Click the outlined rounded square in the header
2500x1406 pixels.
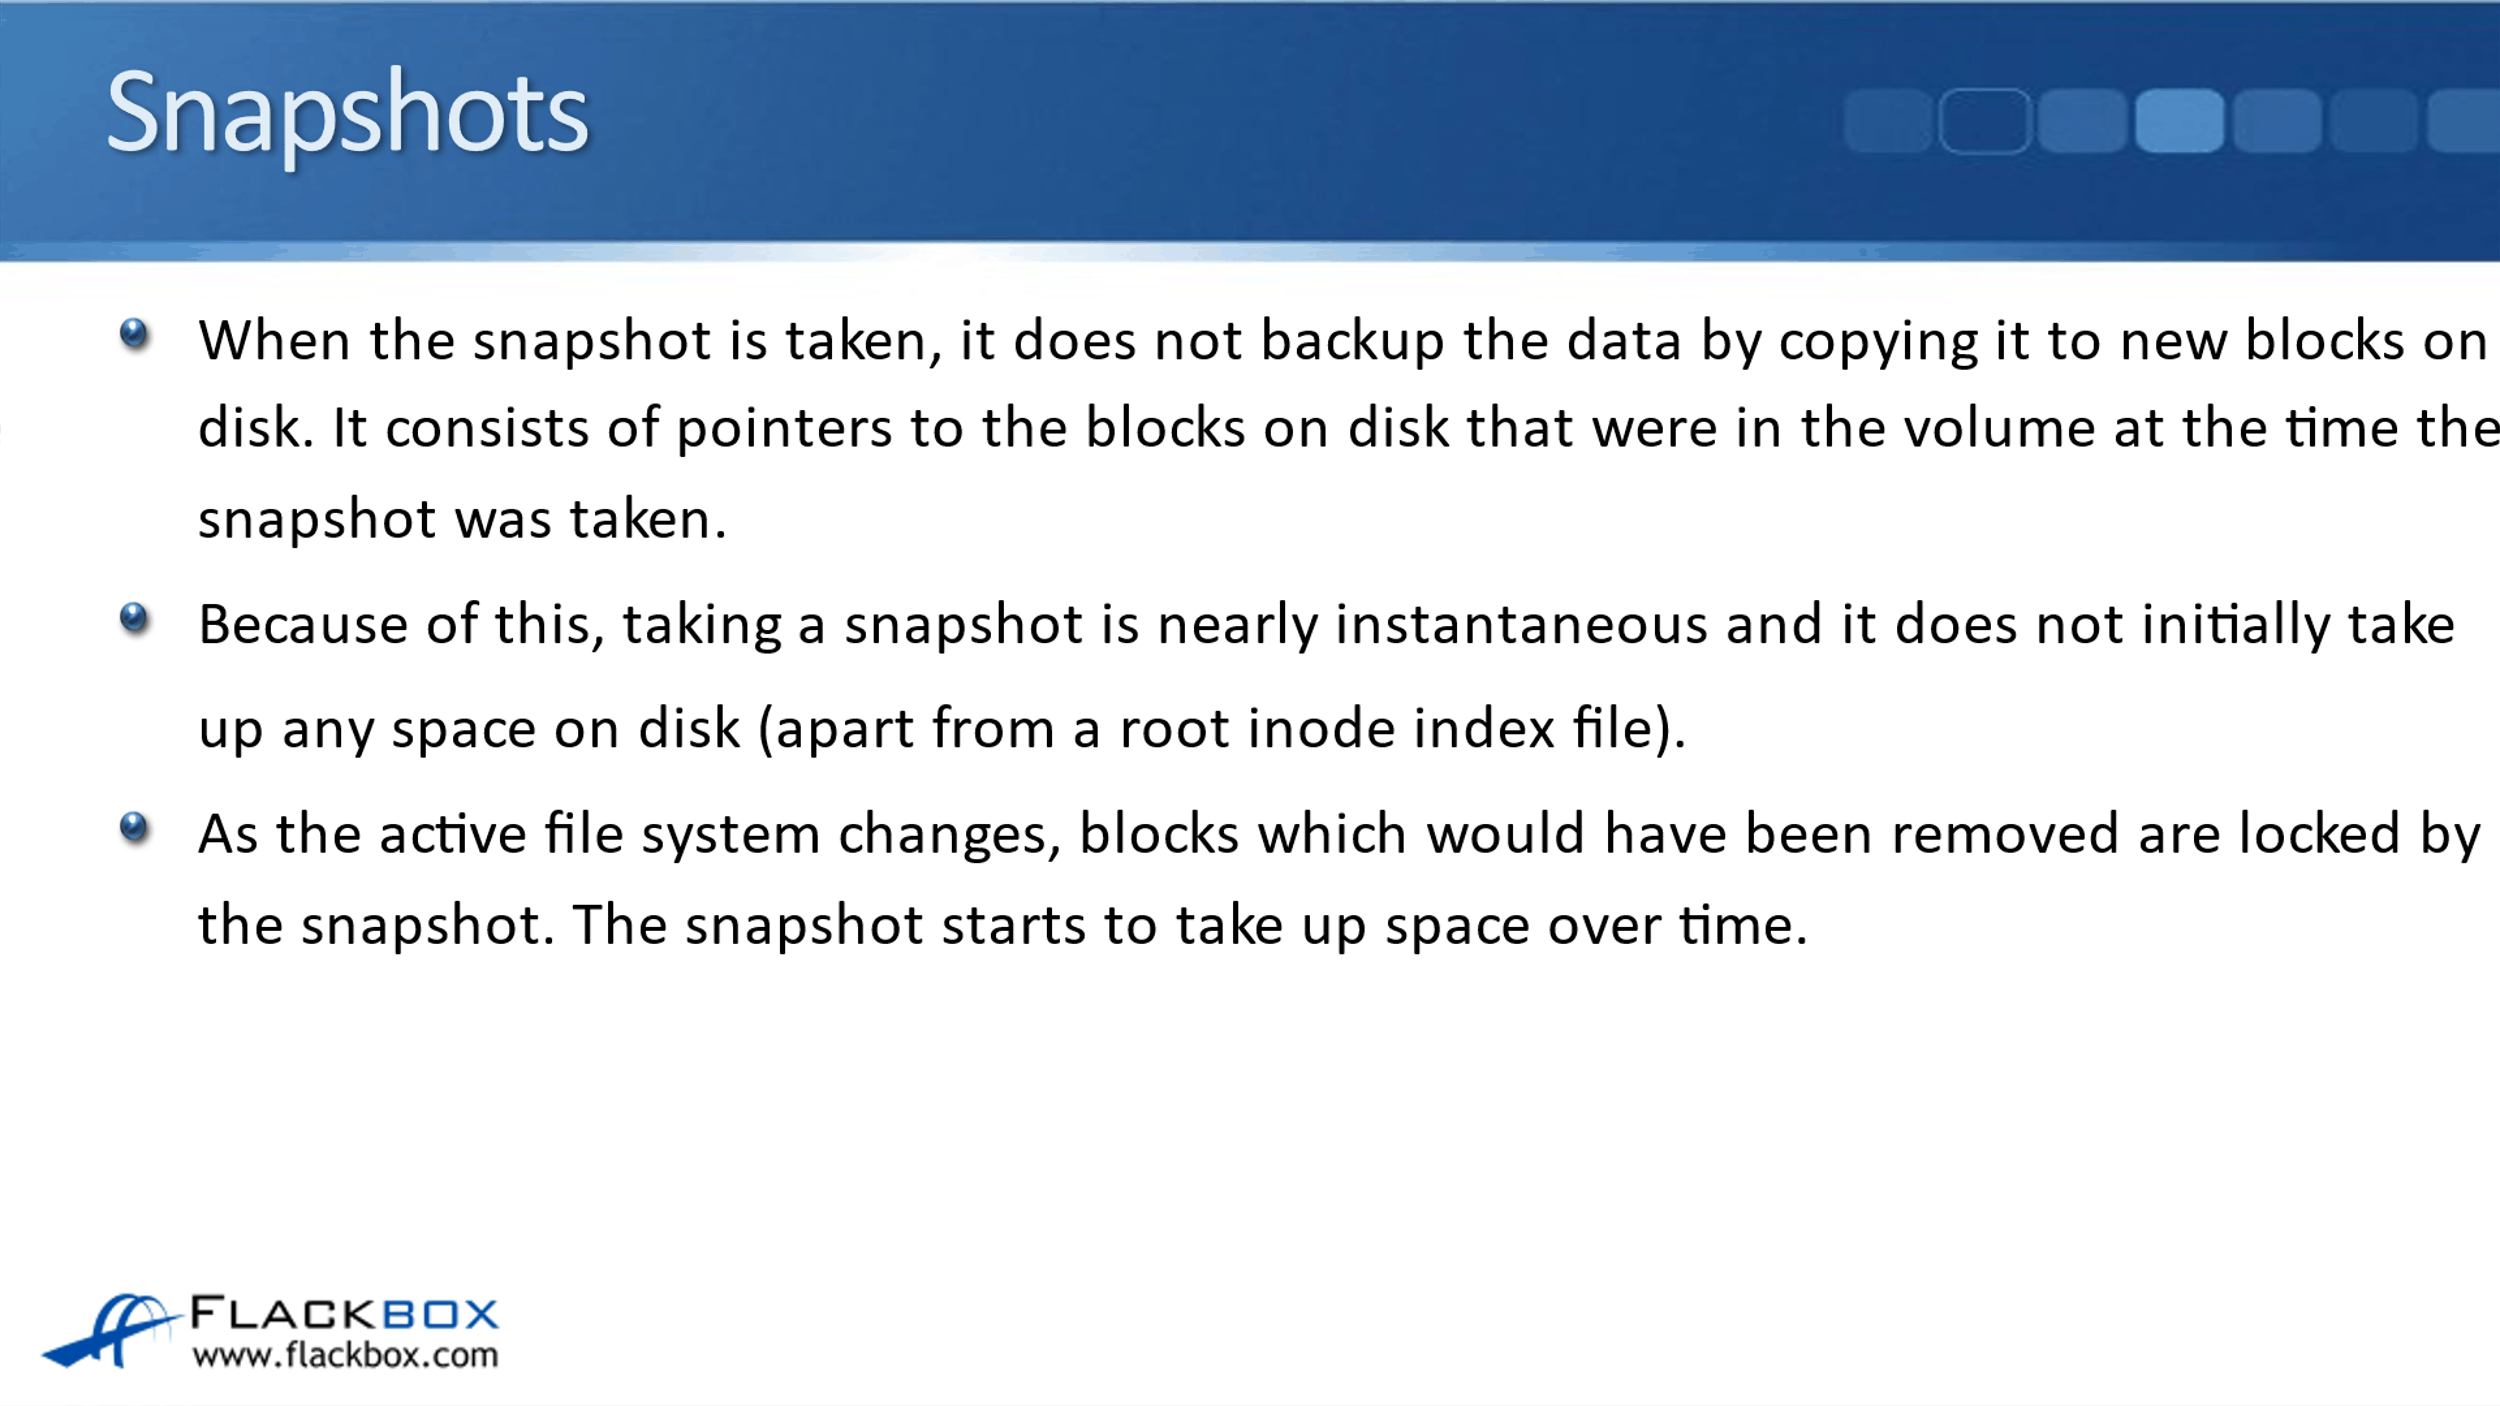pyautogui.click(x=1984, y=121)
